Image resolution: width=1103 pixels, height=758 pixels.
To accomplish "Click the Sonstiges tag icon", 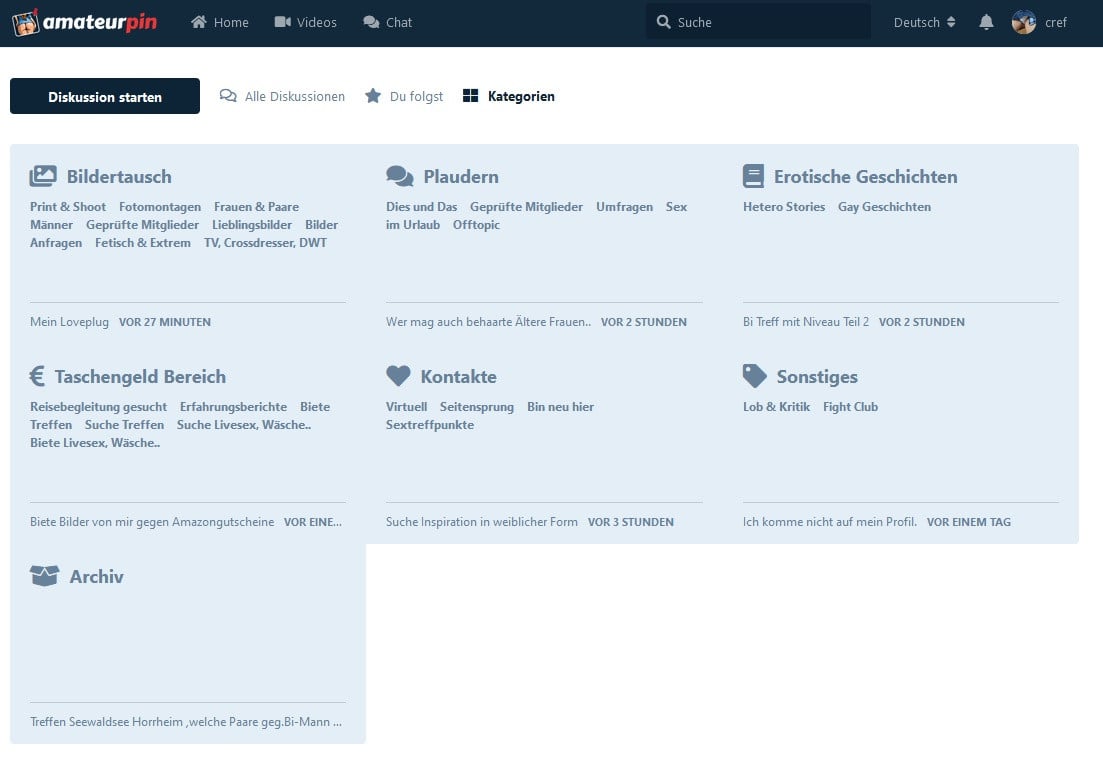I will click(755, 377).
